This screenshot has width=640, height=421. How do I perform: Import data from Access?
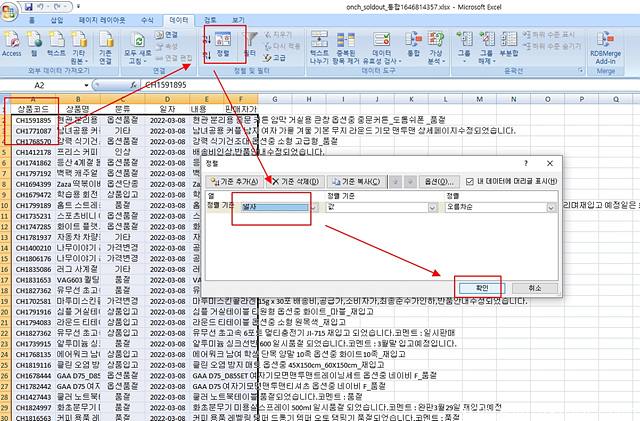pyautogui.click(x=11, y=44)
